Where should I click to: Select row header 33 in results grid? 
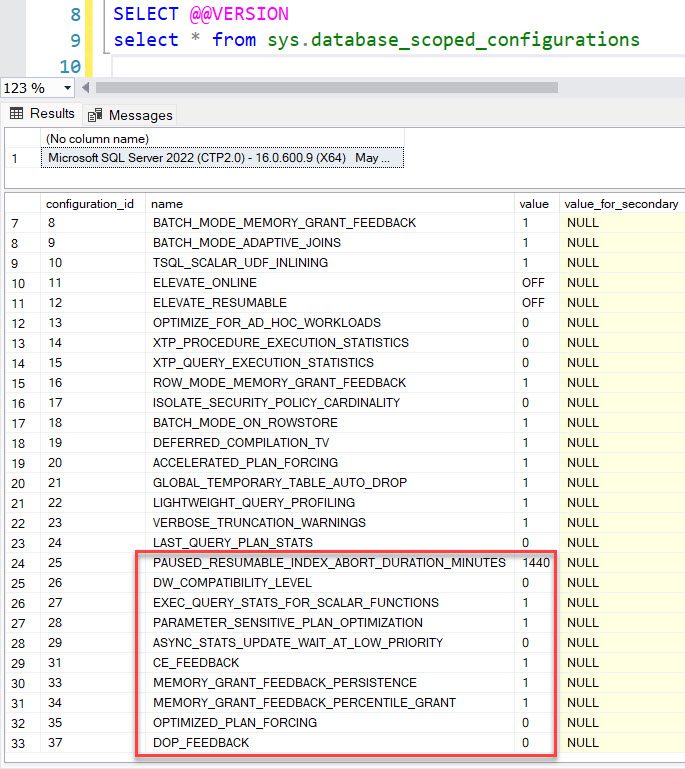click(x=23, y=743)
